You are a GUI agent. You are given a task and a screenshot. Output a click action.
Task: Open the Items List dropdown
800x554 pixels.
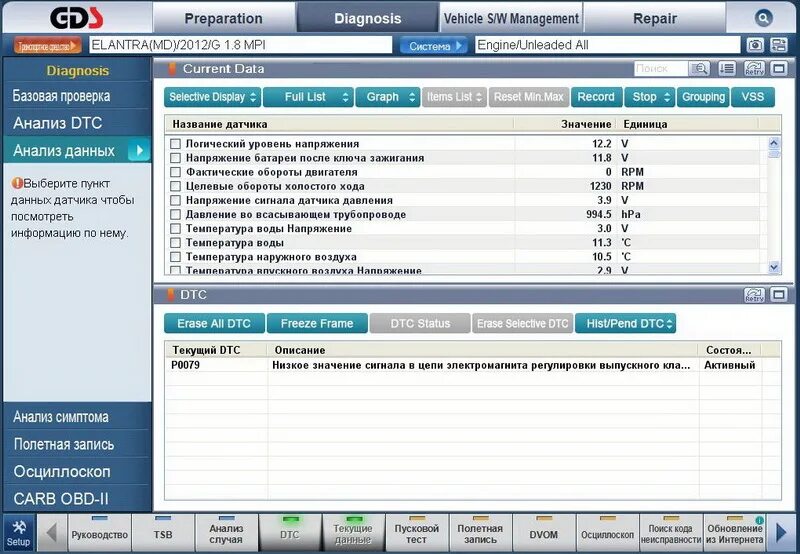point(454,97)
